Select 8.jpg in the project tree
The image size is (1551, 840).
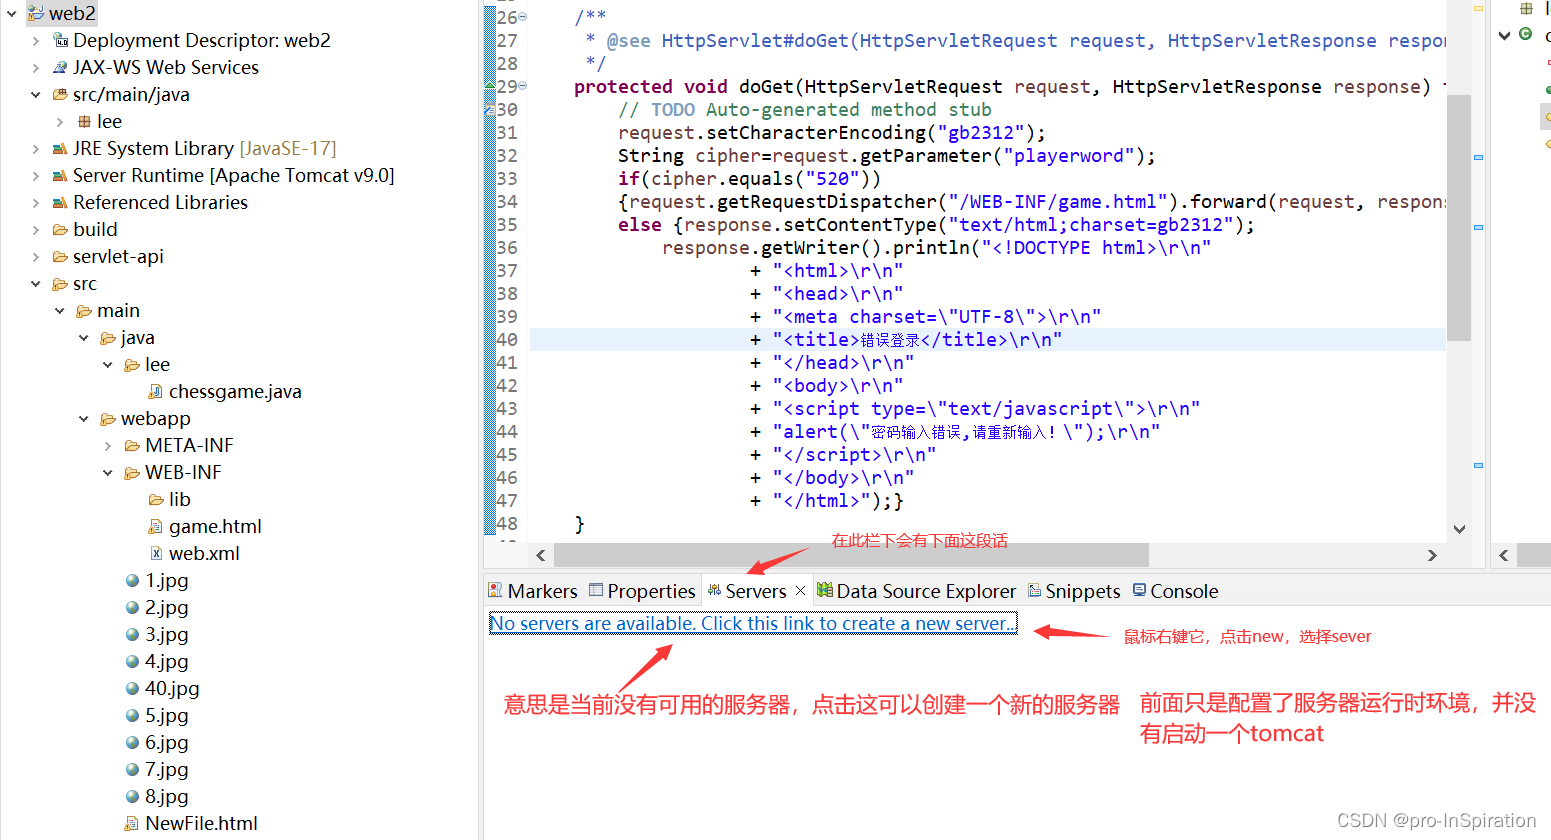point(166,796)
